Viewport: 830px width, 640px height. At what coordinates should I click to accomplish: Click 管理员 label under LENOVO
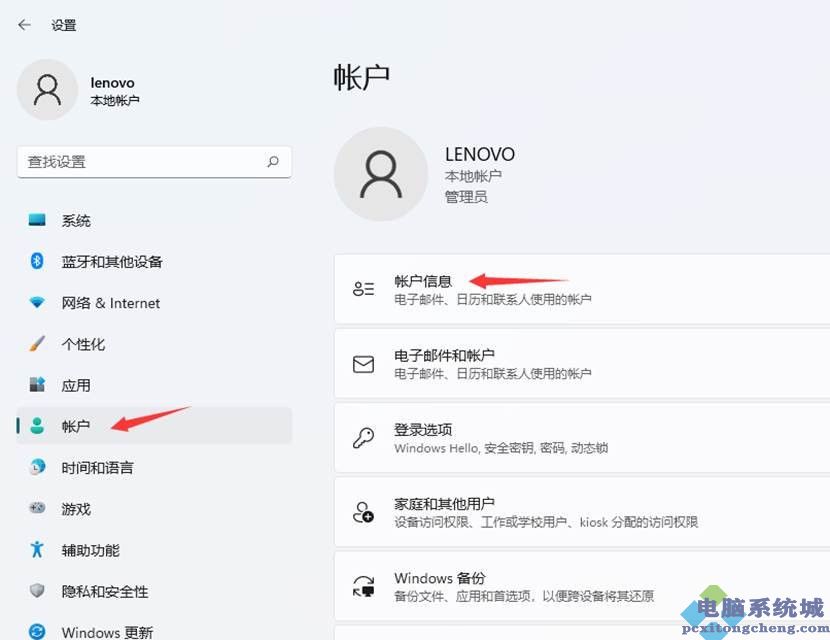pos(466,197)
